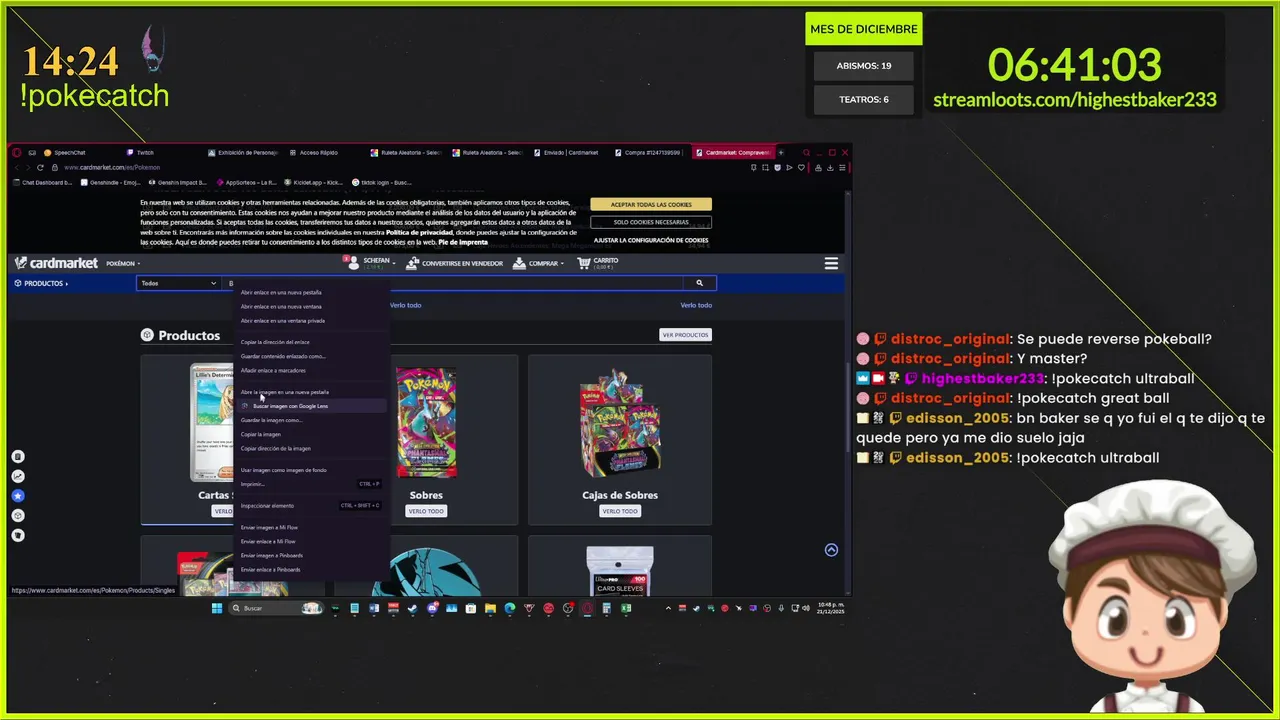Viewport: 1280px width, 720px height.
Task: Choose 'Copiar la dirección del enlace'
Action: pos(310,342)
